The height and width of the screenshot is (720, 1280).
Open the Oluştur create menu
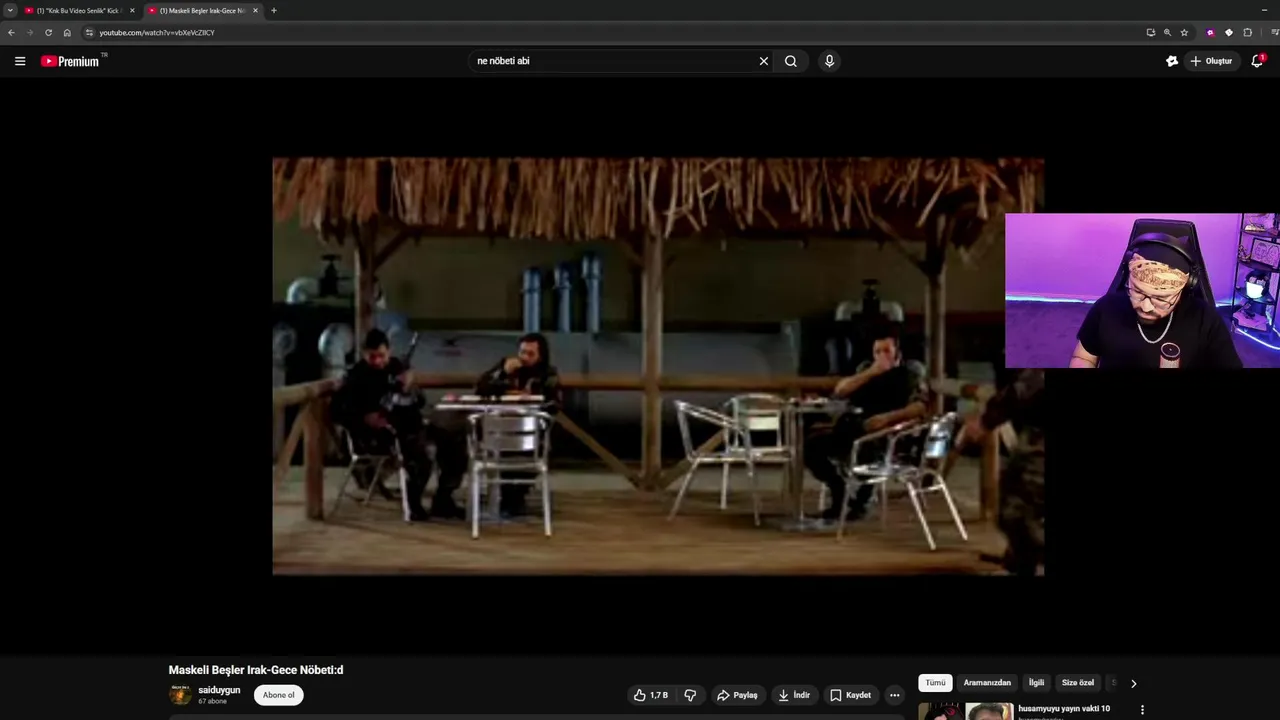coord(1211,61)
